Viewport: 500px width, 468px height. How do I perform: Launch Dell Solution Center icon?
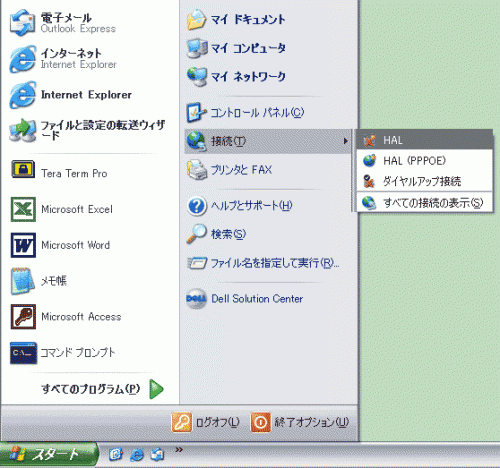(x=196, y=299)
